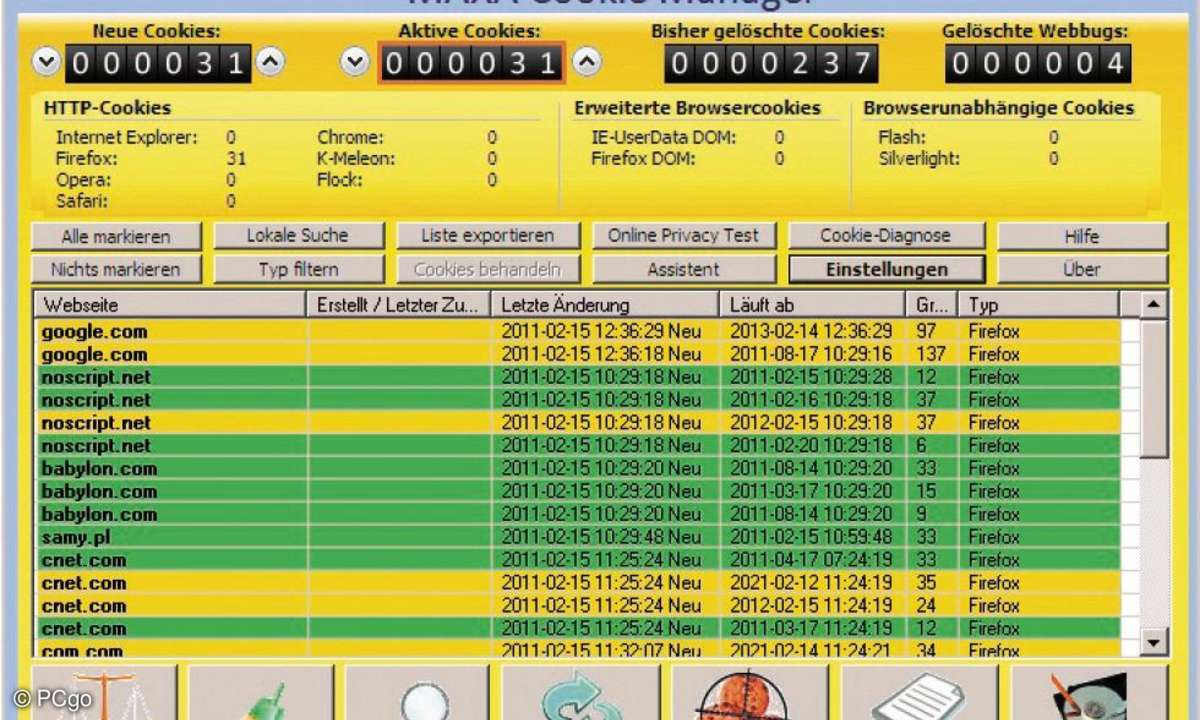Click the list scrollbar up arrow
The width and height of the screenshot is (1200, 720).
[1154, 304]
